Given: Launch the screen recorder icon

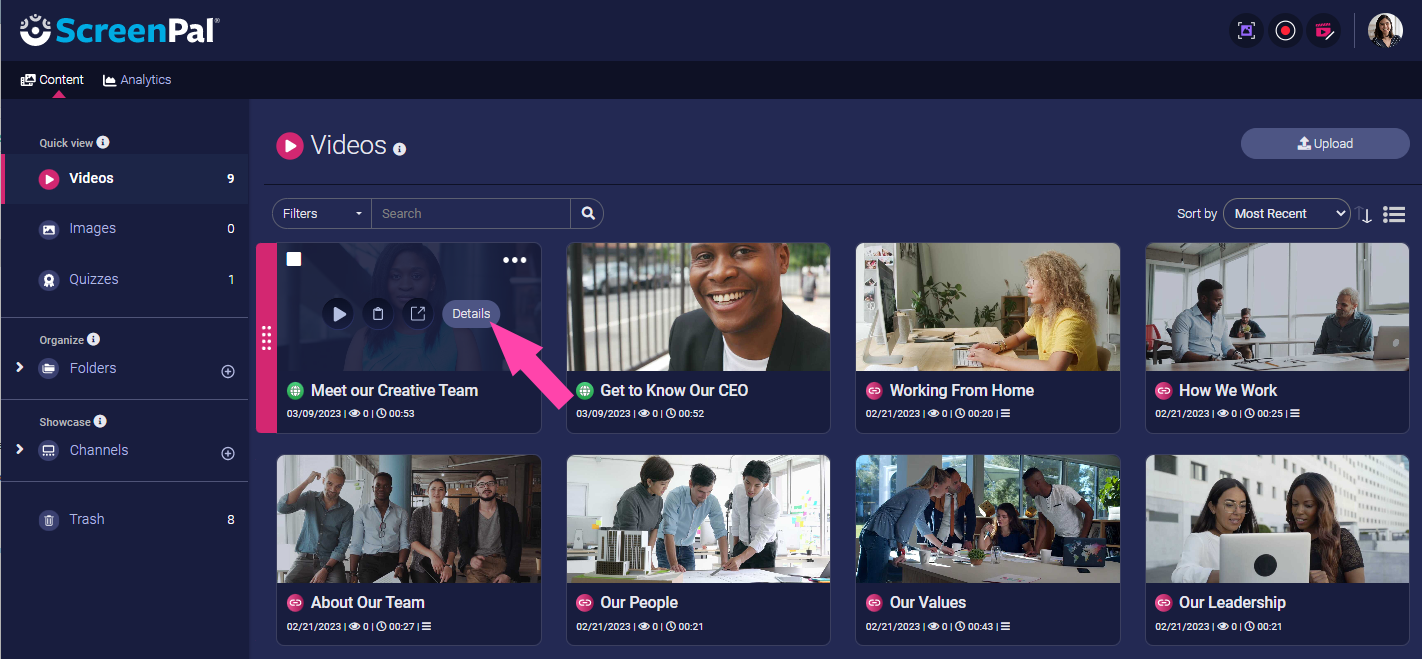Looking at the screenshot, I should pos(1286,31).
